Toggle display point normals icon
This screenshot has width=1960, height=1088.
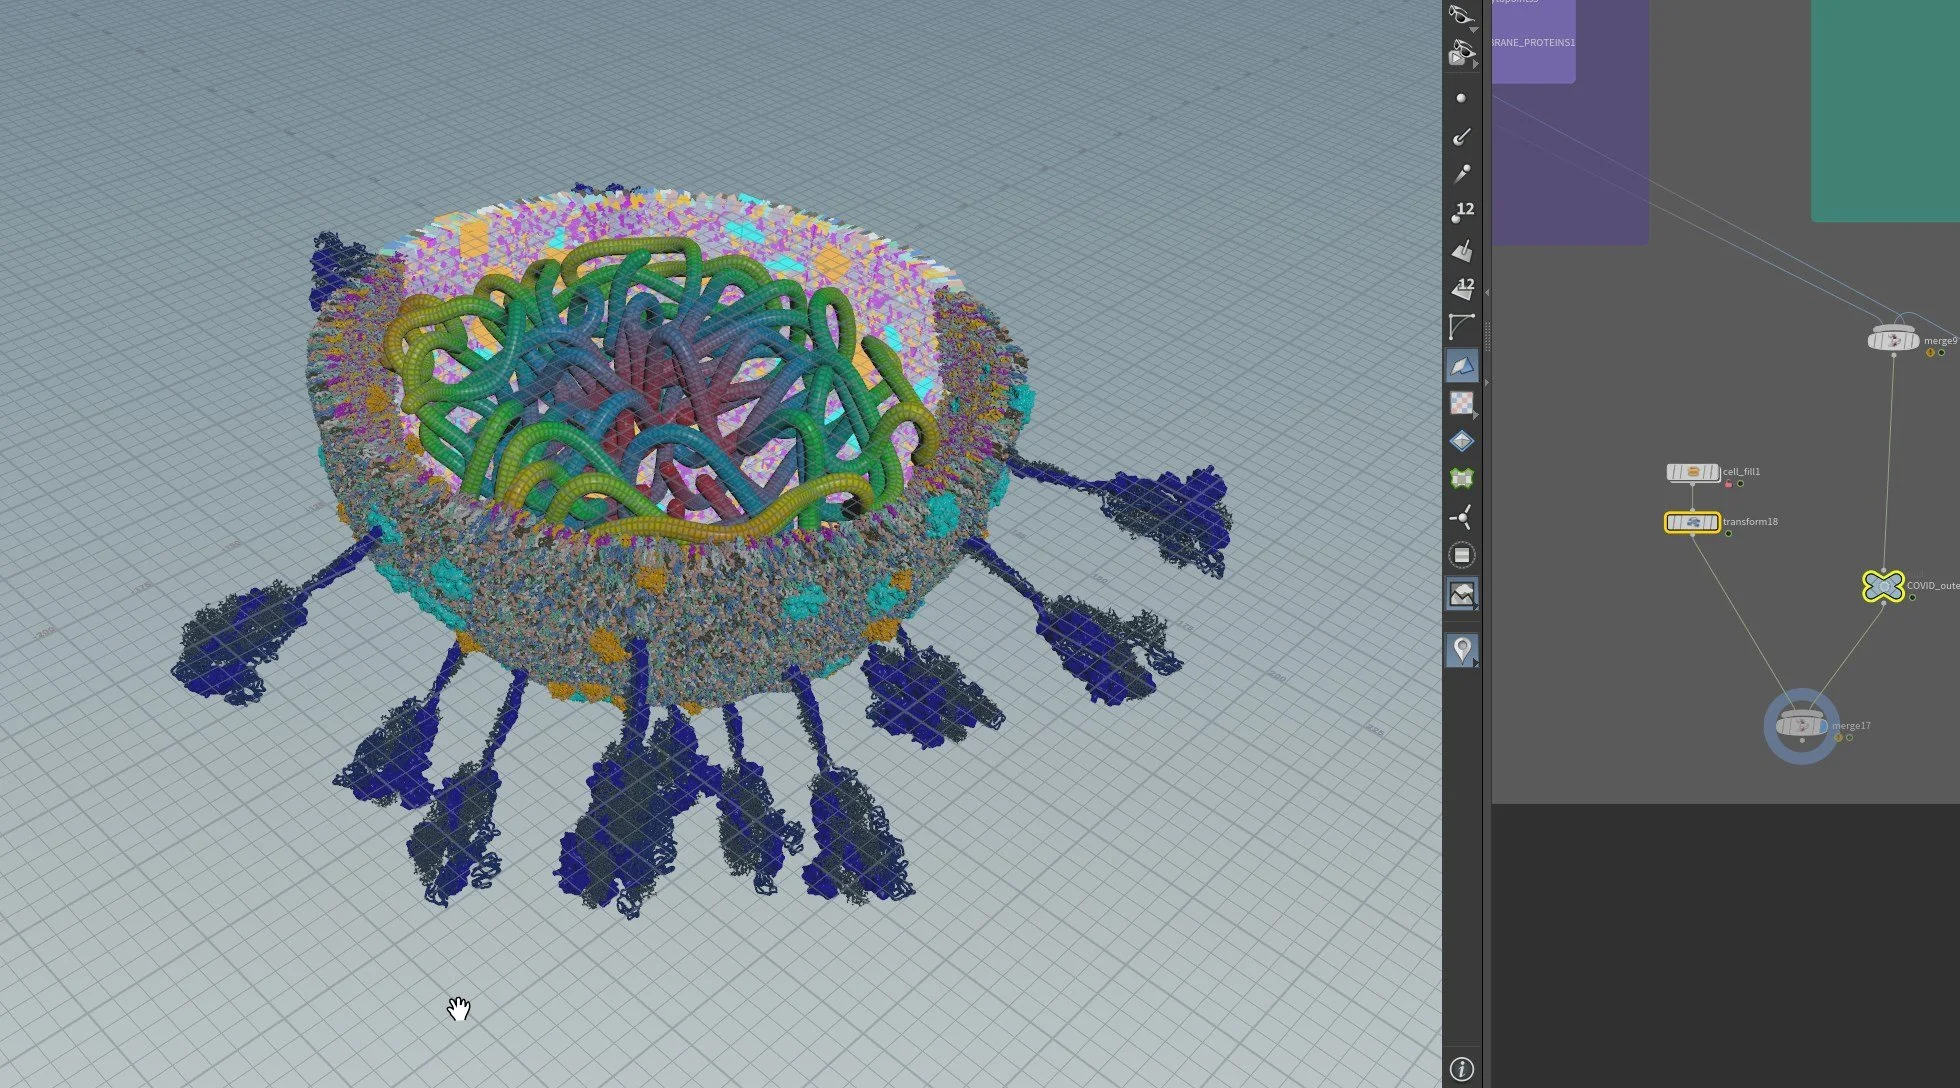point(1461,136)
